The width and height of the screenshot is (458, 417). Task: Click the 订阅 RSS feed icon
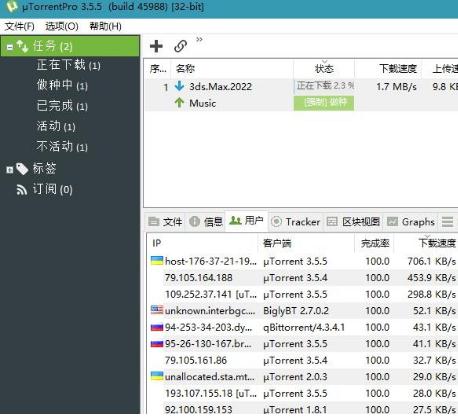coord(22,190)
